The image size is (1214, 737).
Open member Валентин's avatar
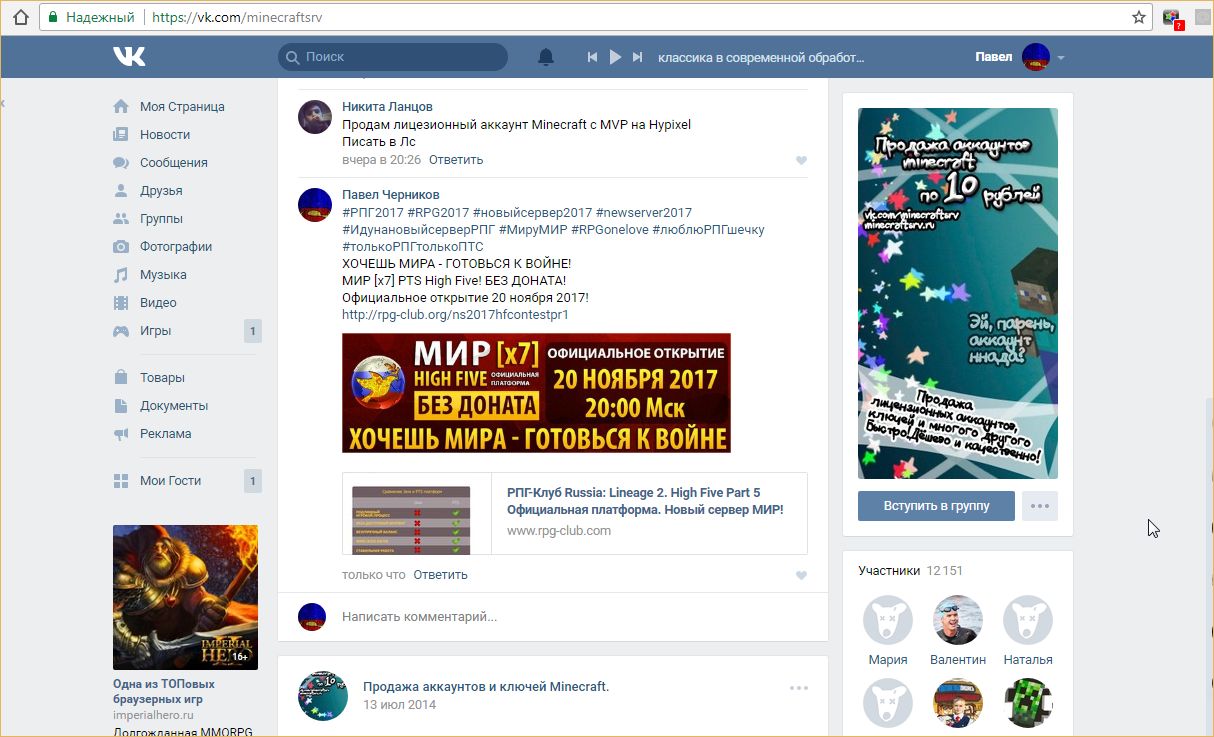[x=958, y=620]
